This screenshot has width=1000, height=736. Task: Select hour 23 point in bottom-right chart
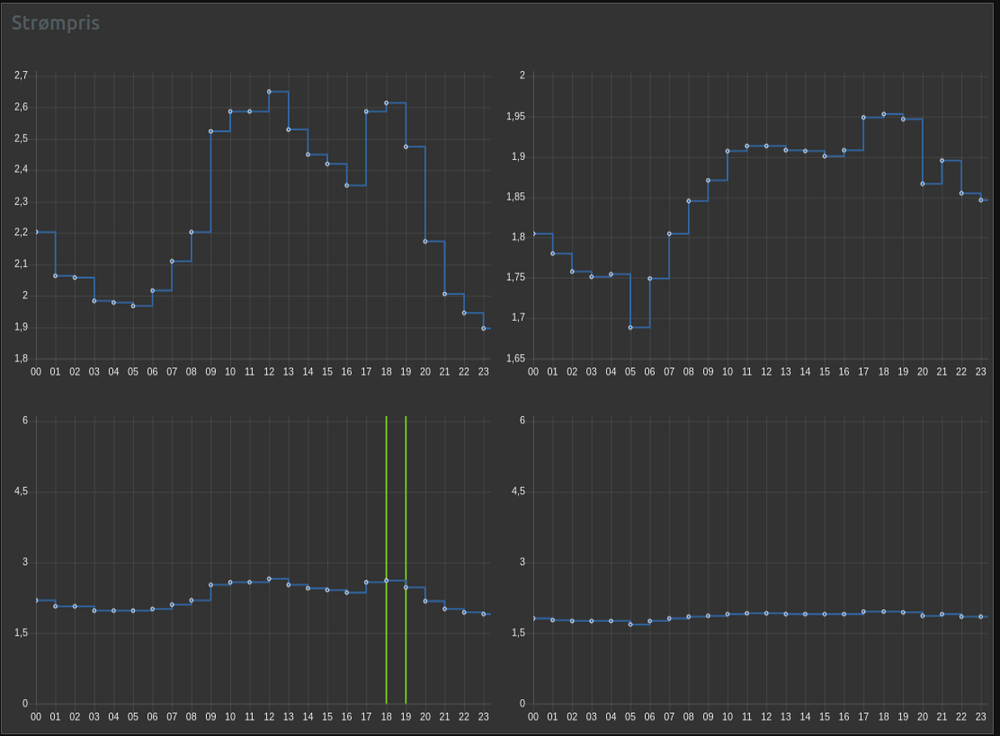coord(981,617)
